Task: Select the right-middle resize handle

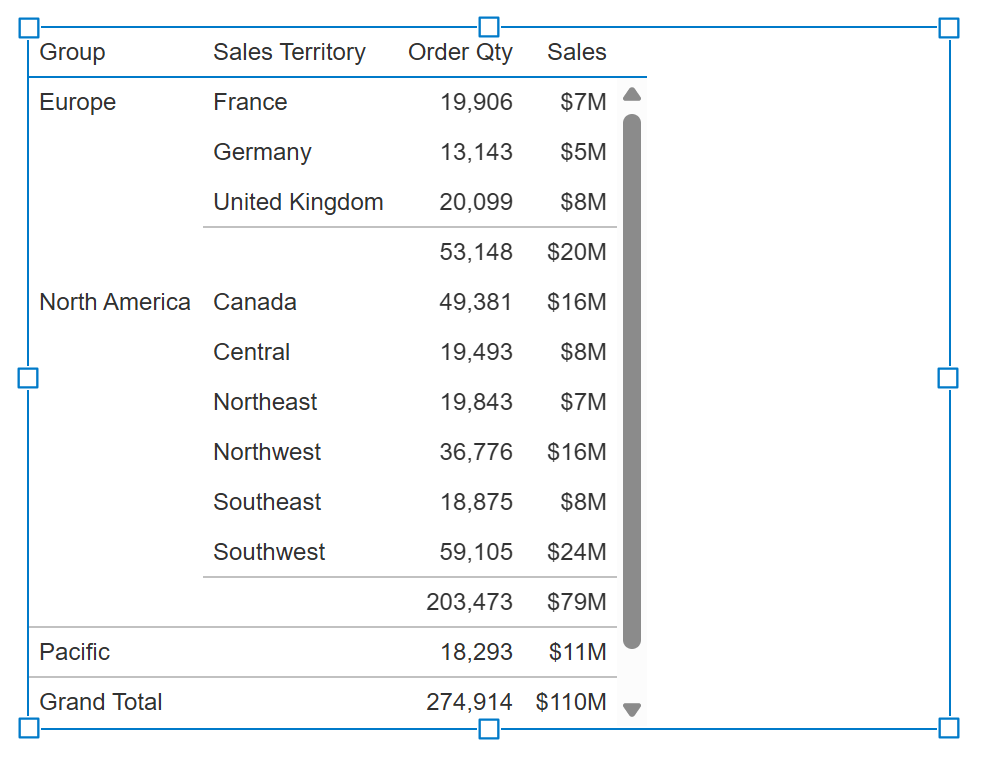Action: 947,377
